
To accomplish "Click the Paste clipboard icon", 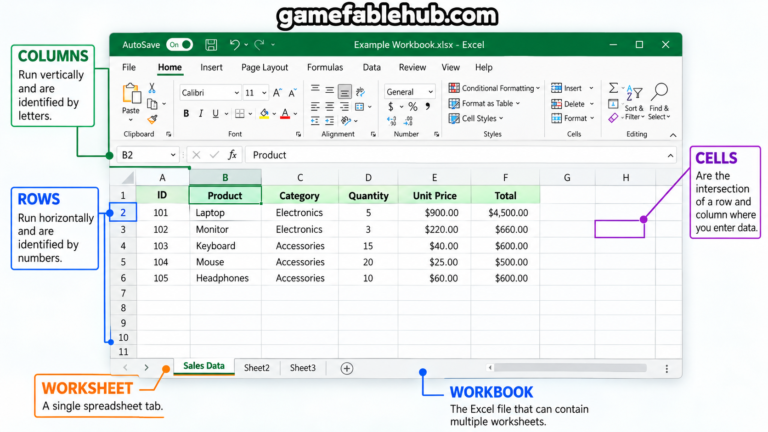I will tap(131, 94).
